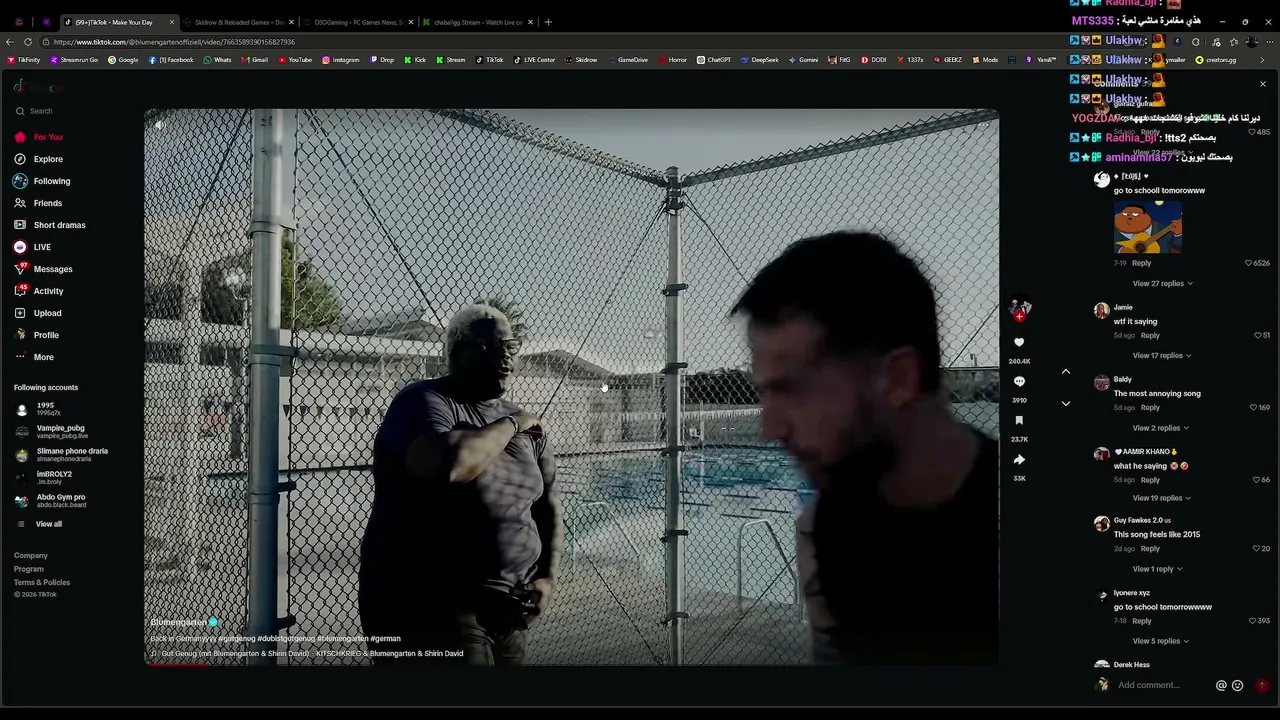1280x720 pixels.
Task: Reply to Guy Fawkes 2.0's comment
Action: coord(1150,549)
